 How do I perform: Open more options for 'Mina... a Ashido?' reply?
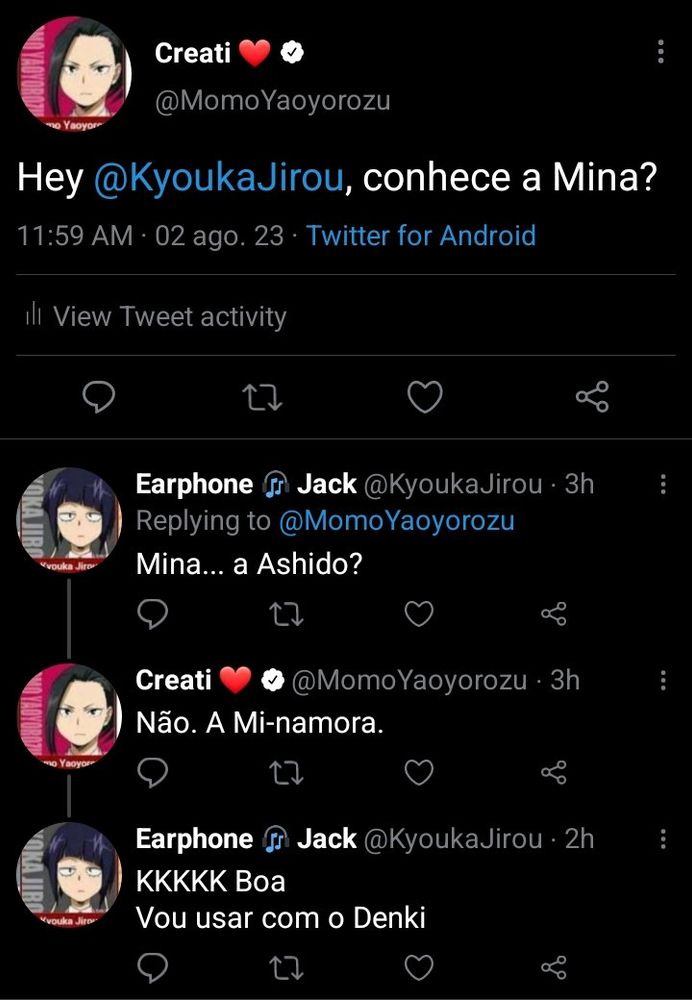(x=662, y=485)
